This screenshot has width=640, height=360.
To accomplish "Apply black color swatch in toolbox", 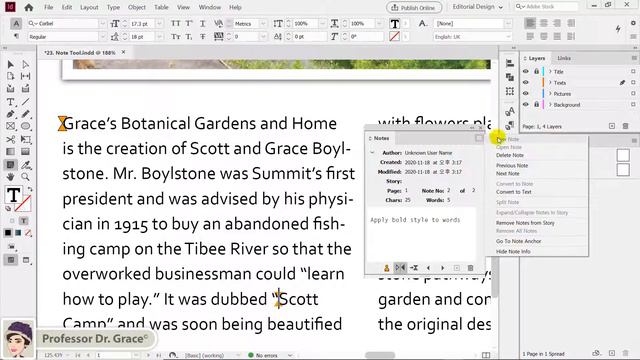I will (x=8, y=233).
